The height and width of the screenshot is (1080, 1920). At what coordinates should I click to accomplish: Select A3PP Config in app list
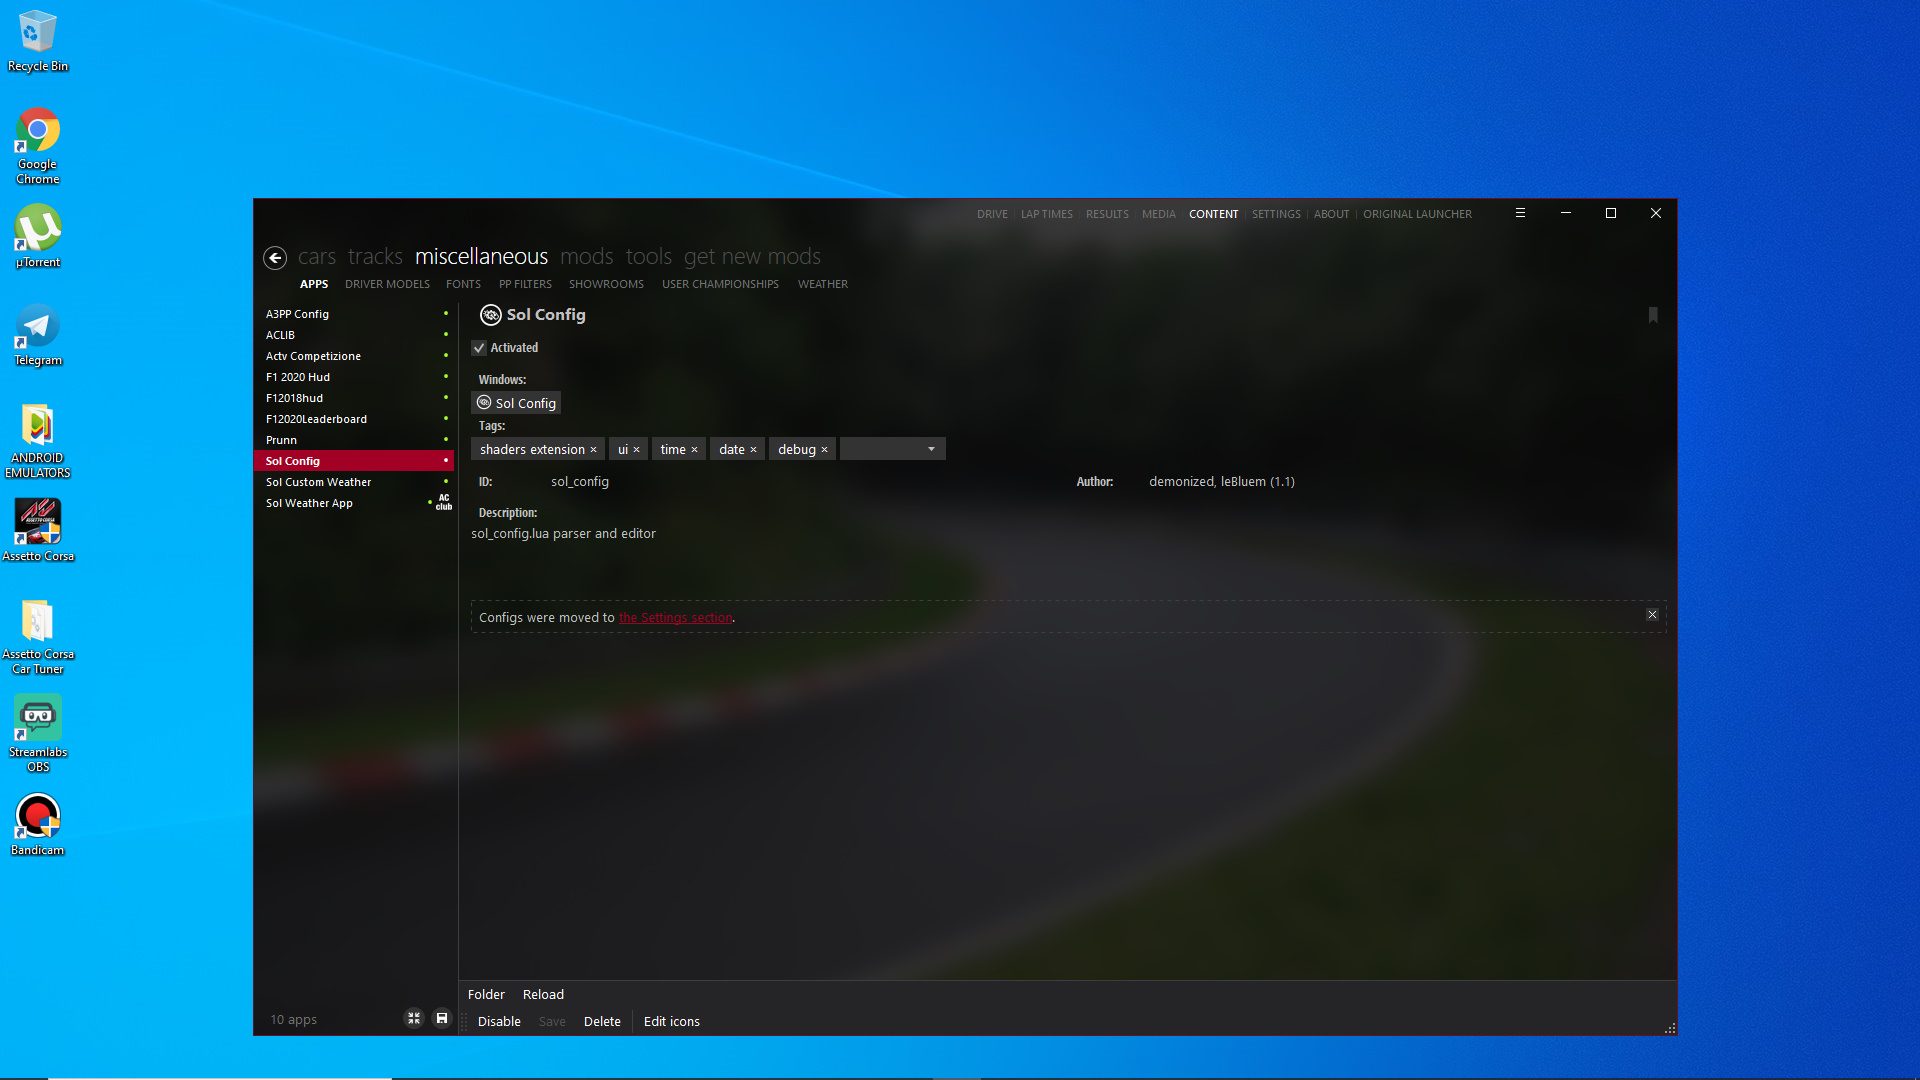pos(355,314)
